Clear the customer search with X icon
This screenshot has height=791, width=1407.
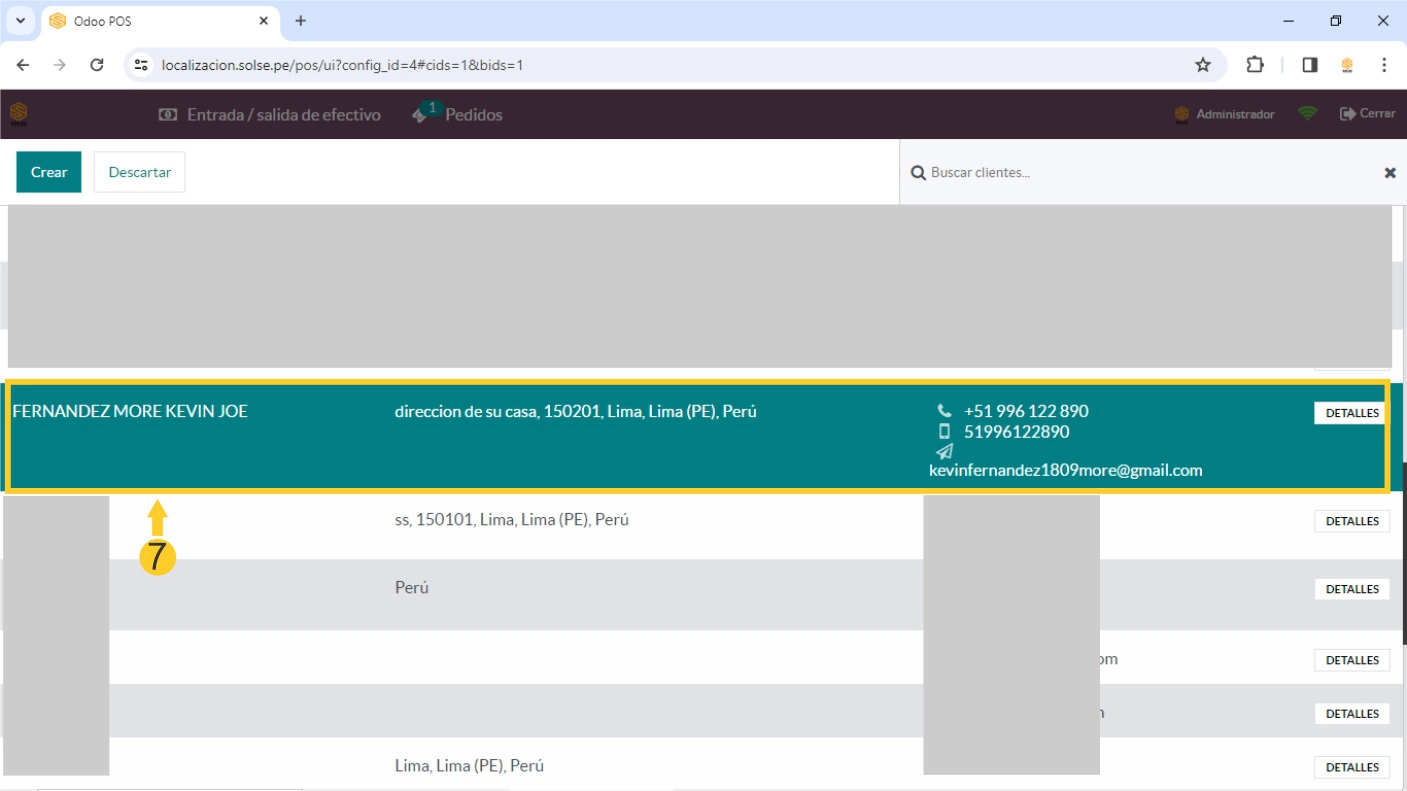coord(1389,173)
